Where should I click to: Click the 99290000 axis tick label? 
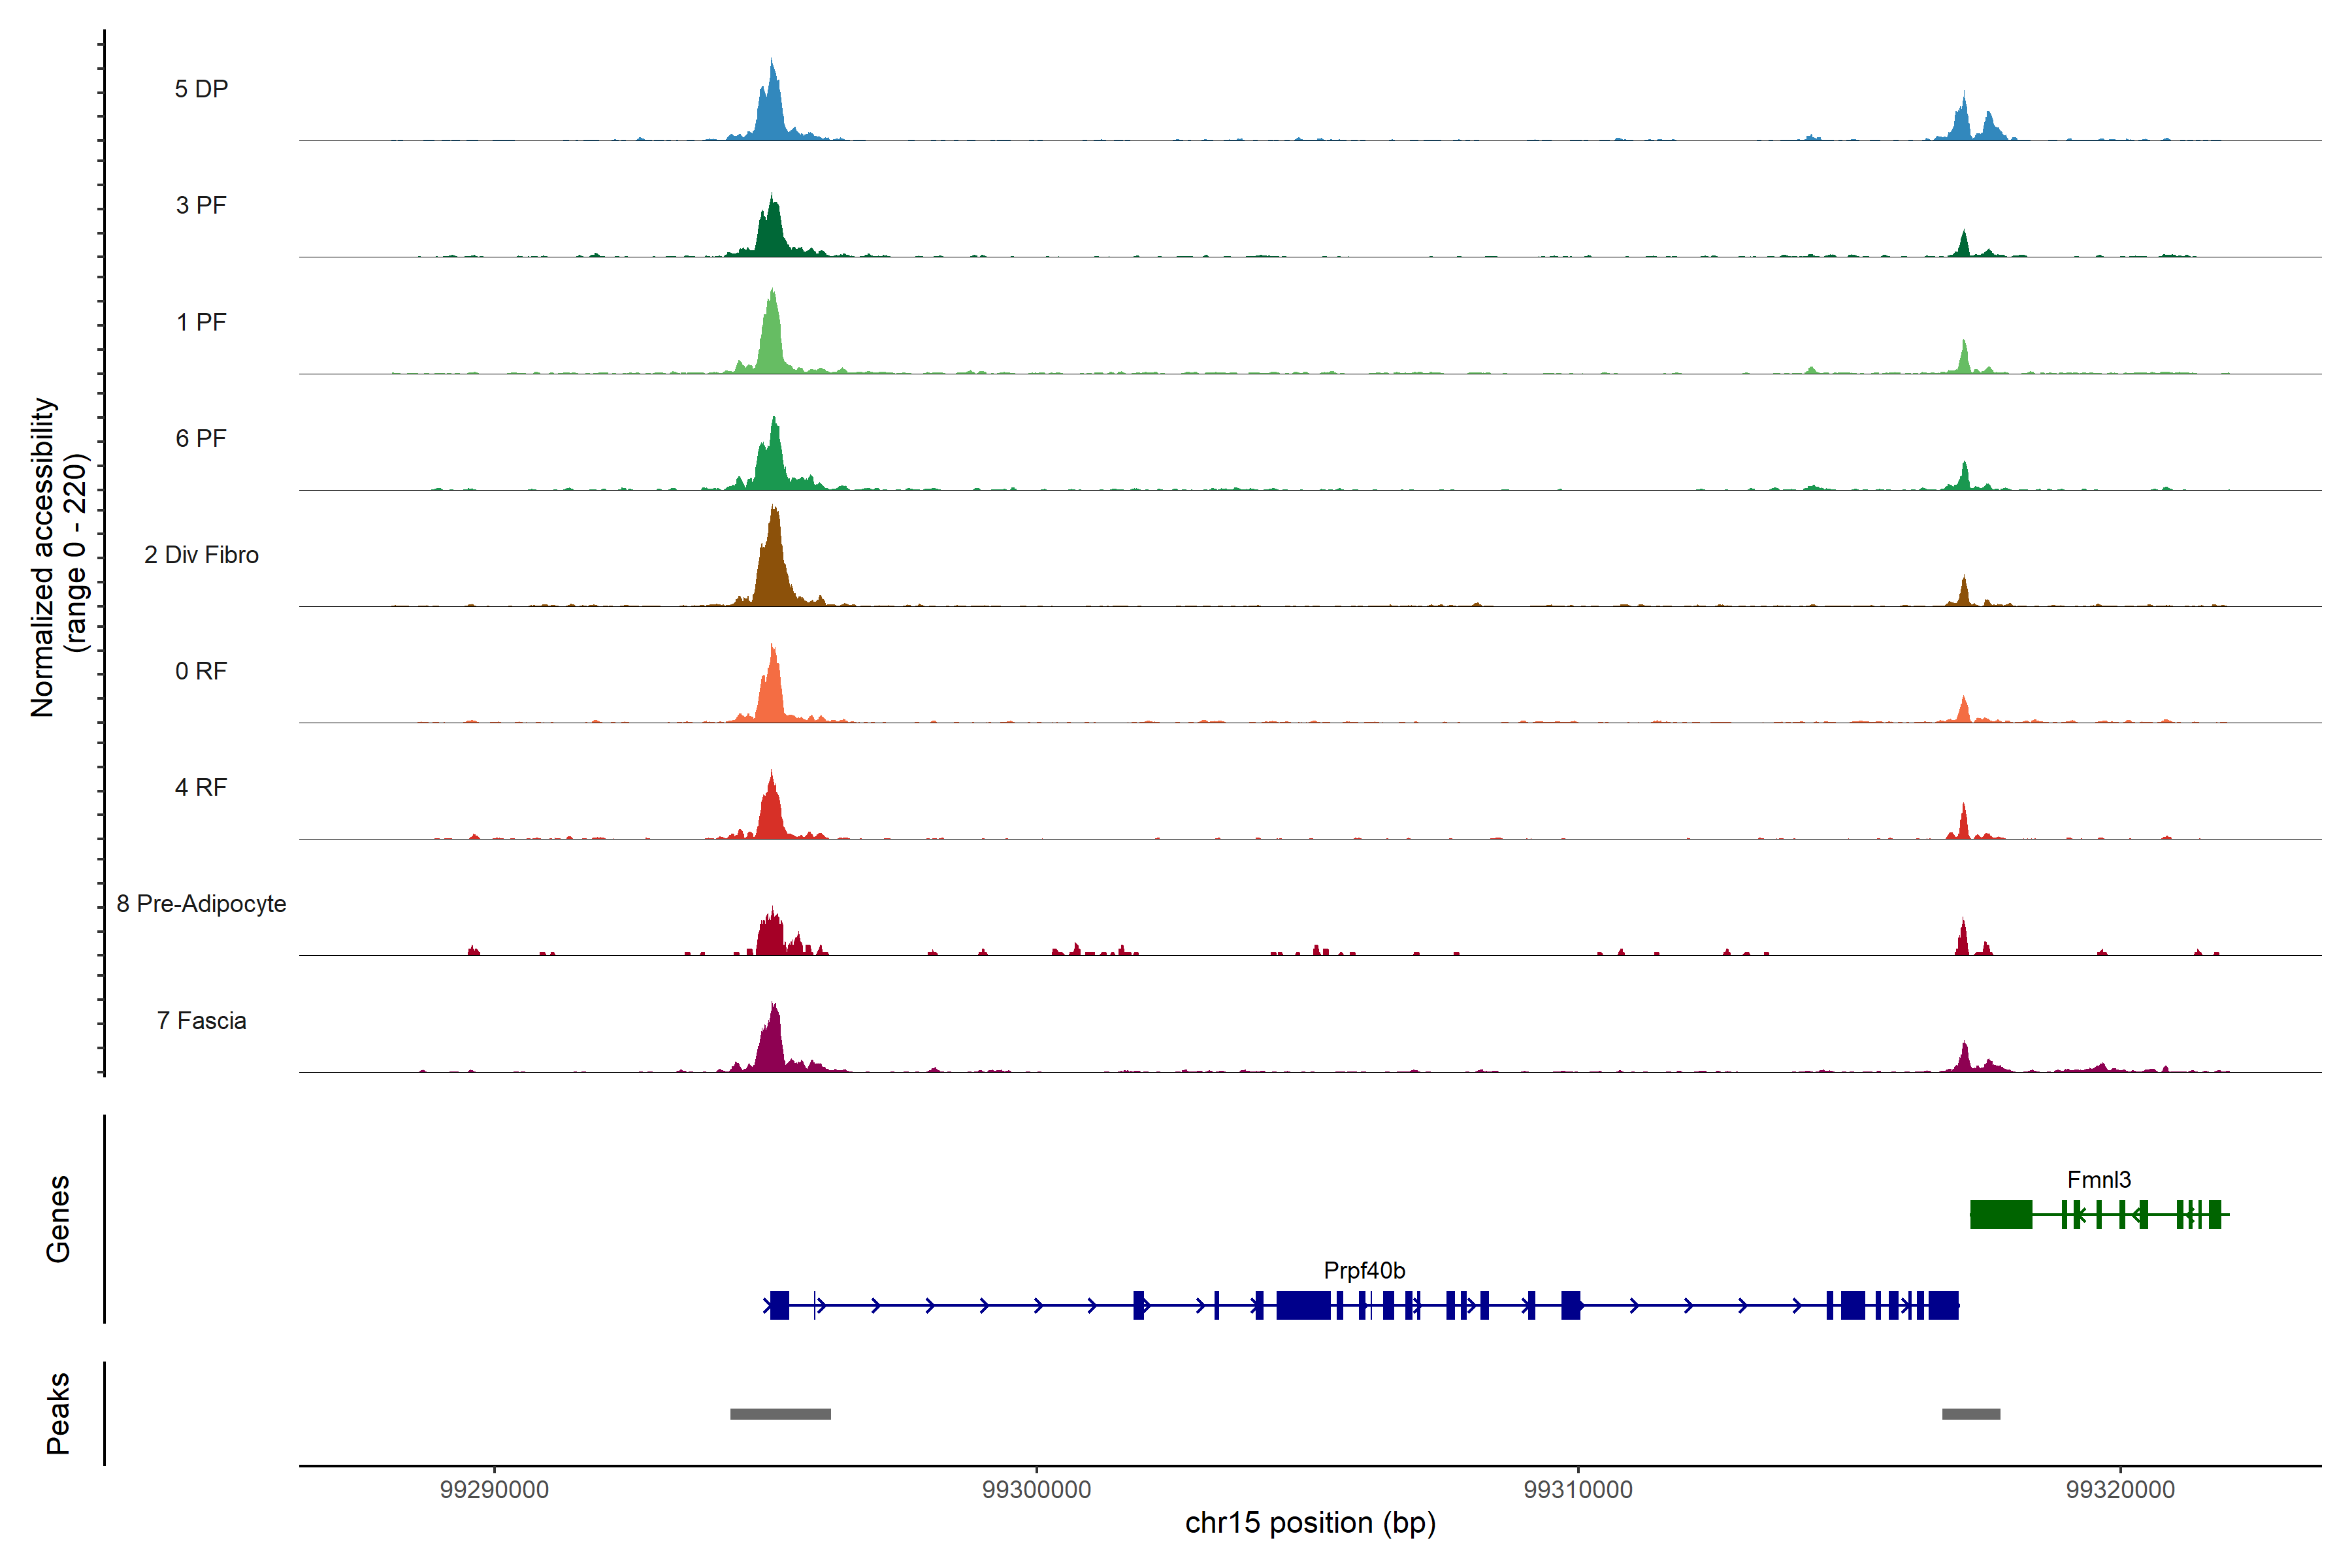click(494, 1489)
